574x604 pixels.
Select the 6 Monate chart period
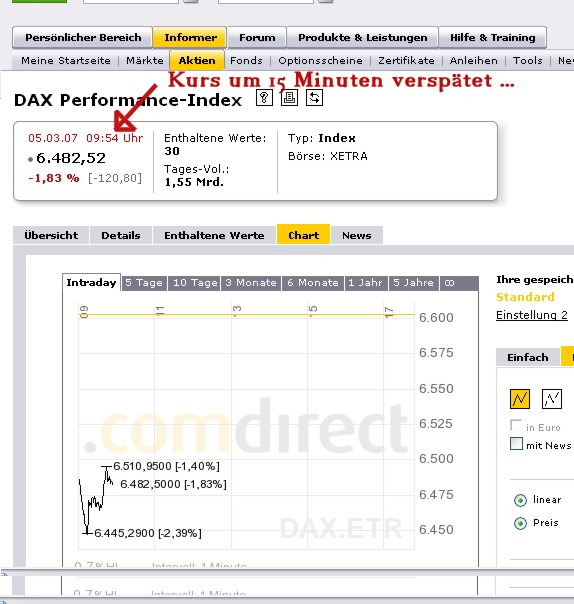(x=313, y=283)
